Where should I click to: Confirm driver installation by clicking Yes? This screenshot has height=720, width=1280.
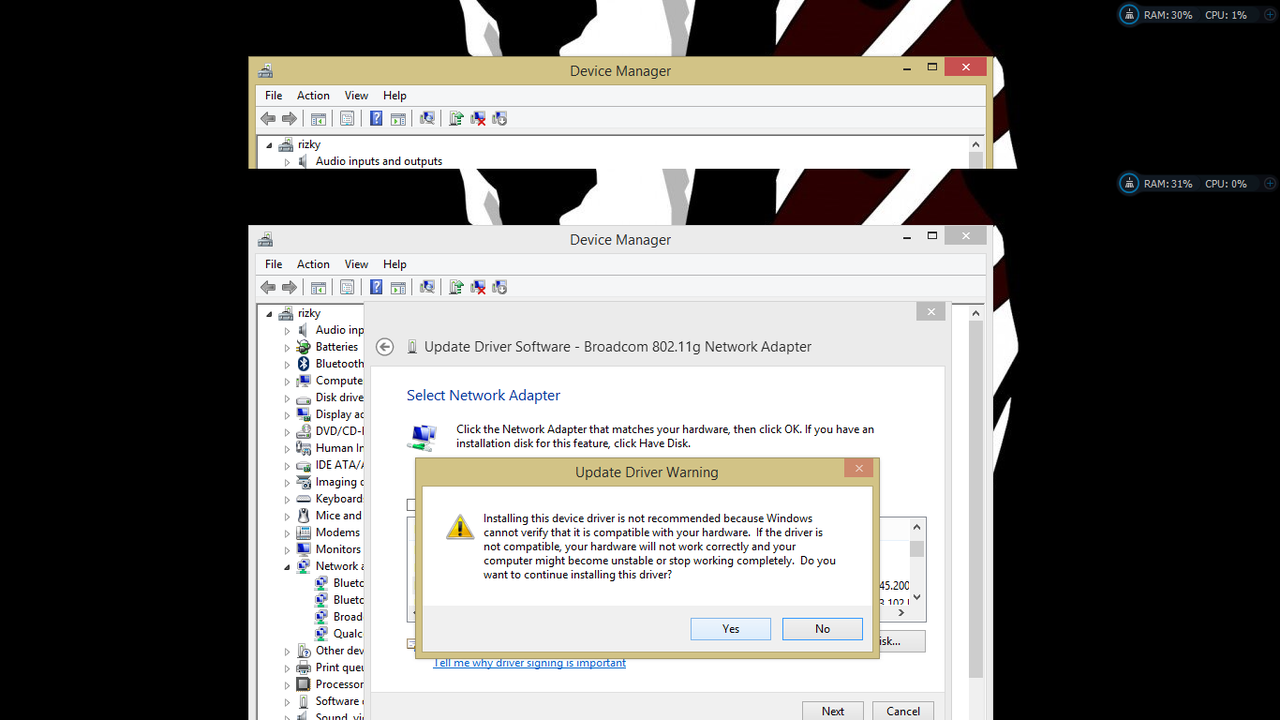(730, 629)
